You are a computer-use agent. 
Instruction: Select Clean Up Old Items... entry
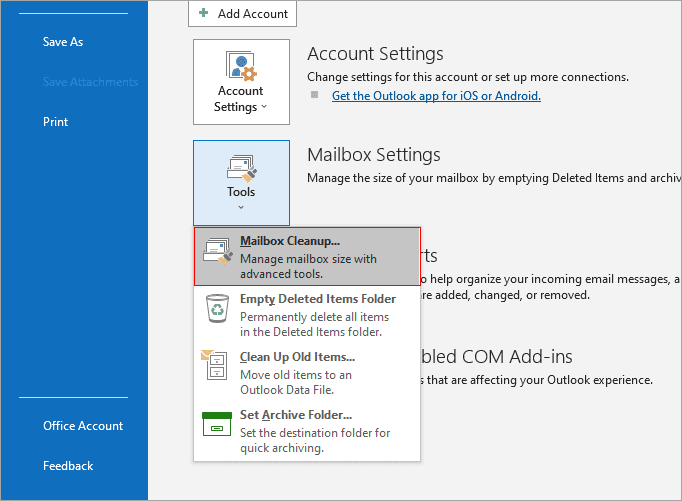pyautogui.click(x=307, y=373)
